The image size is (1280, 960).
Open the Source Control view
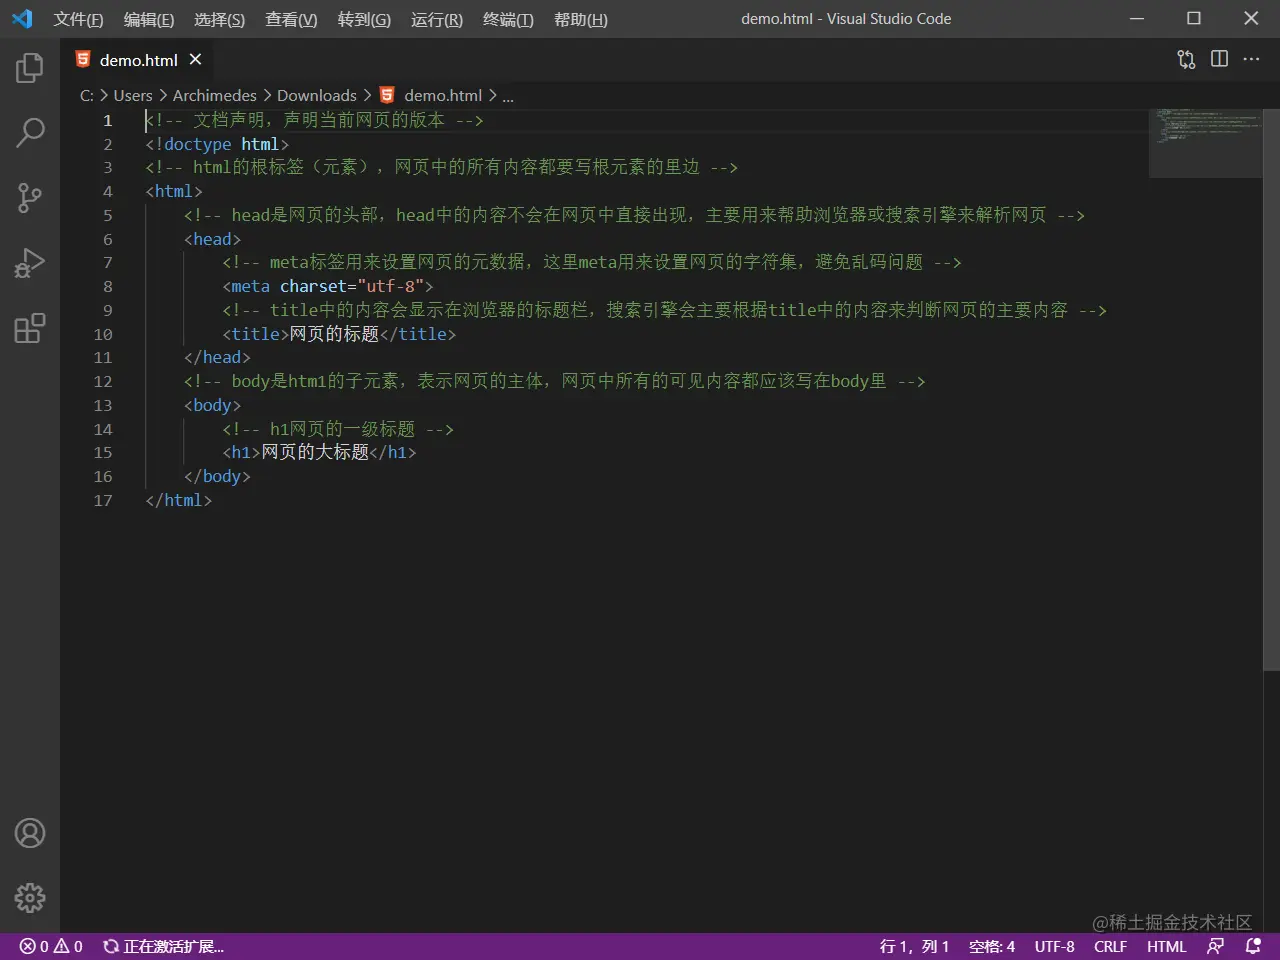click(29, 198)
